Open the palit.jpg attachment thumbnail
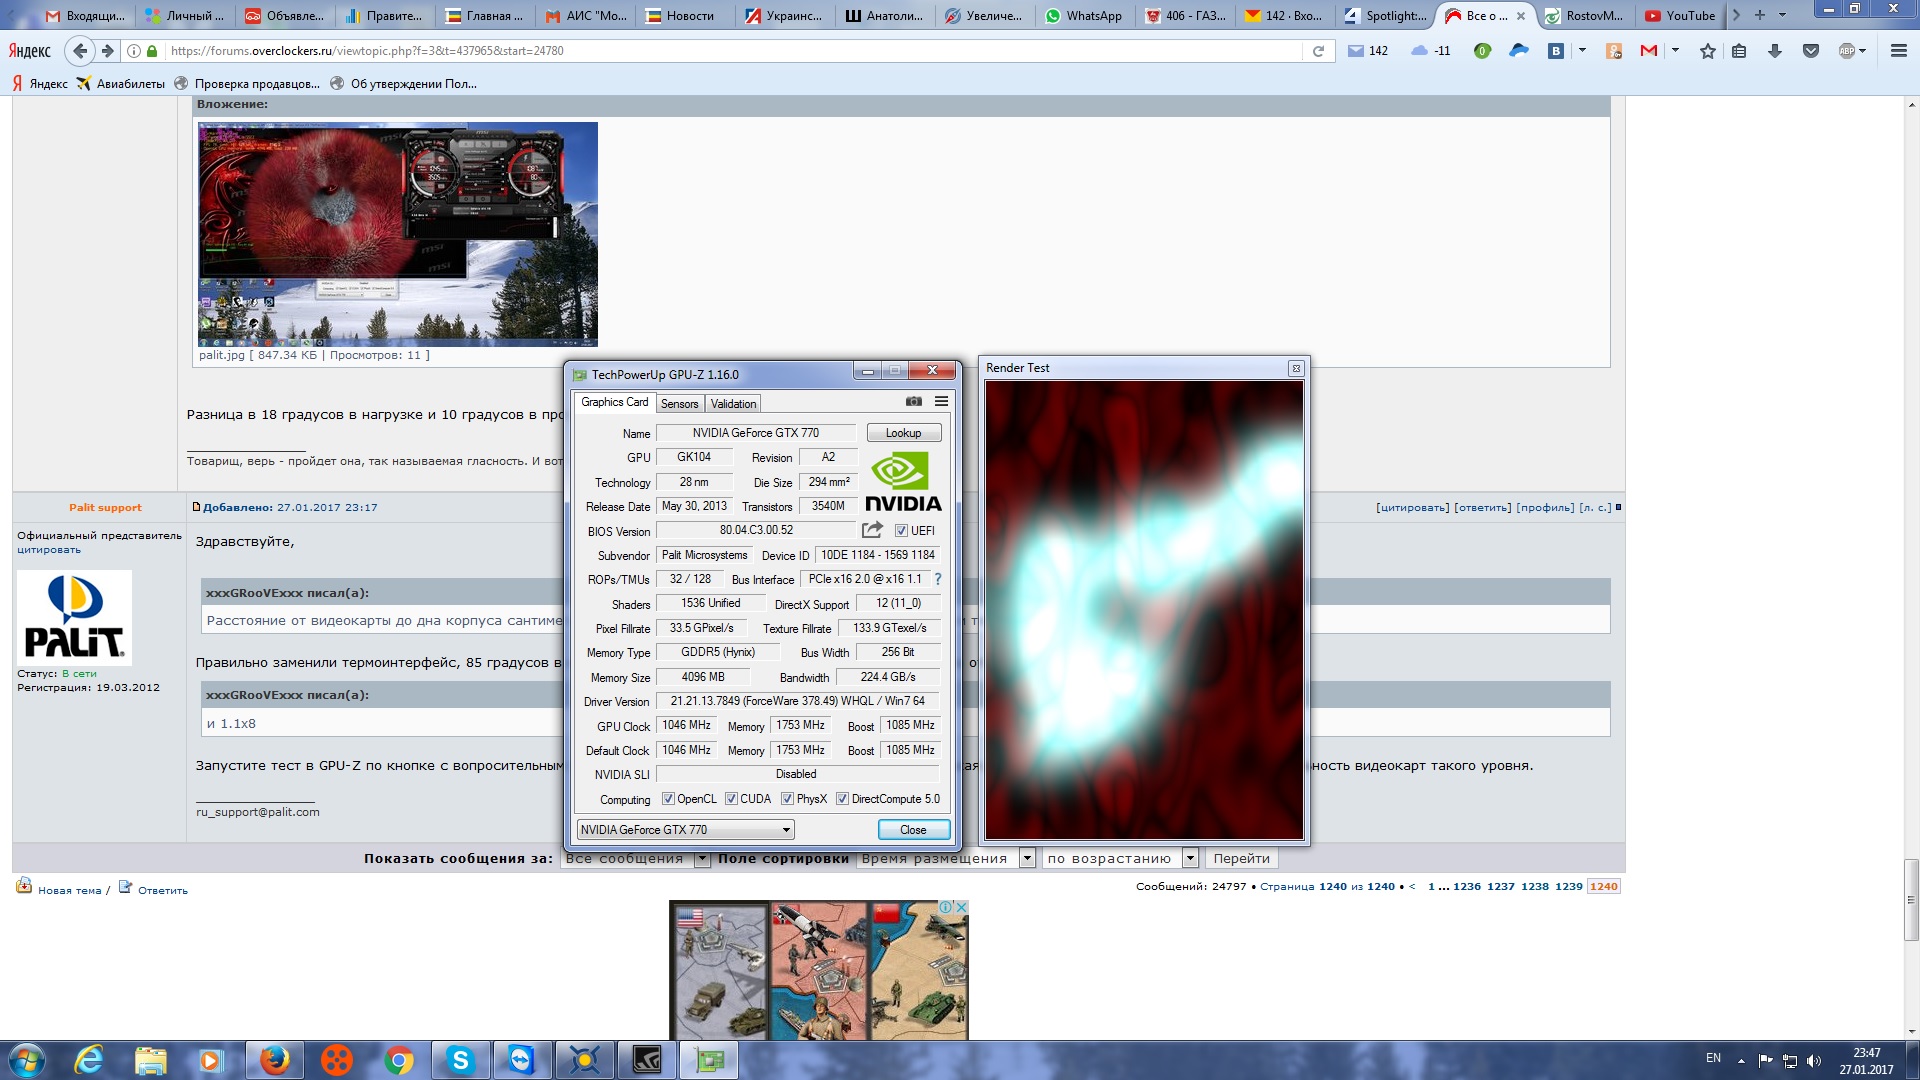This screenshot has width=1920, height=1080. pos(397,234)
